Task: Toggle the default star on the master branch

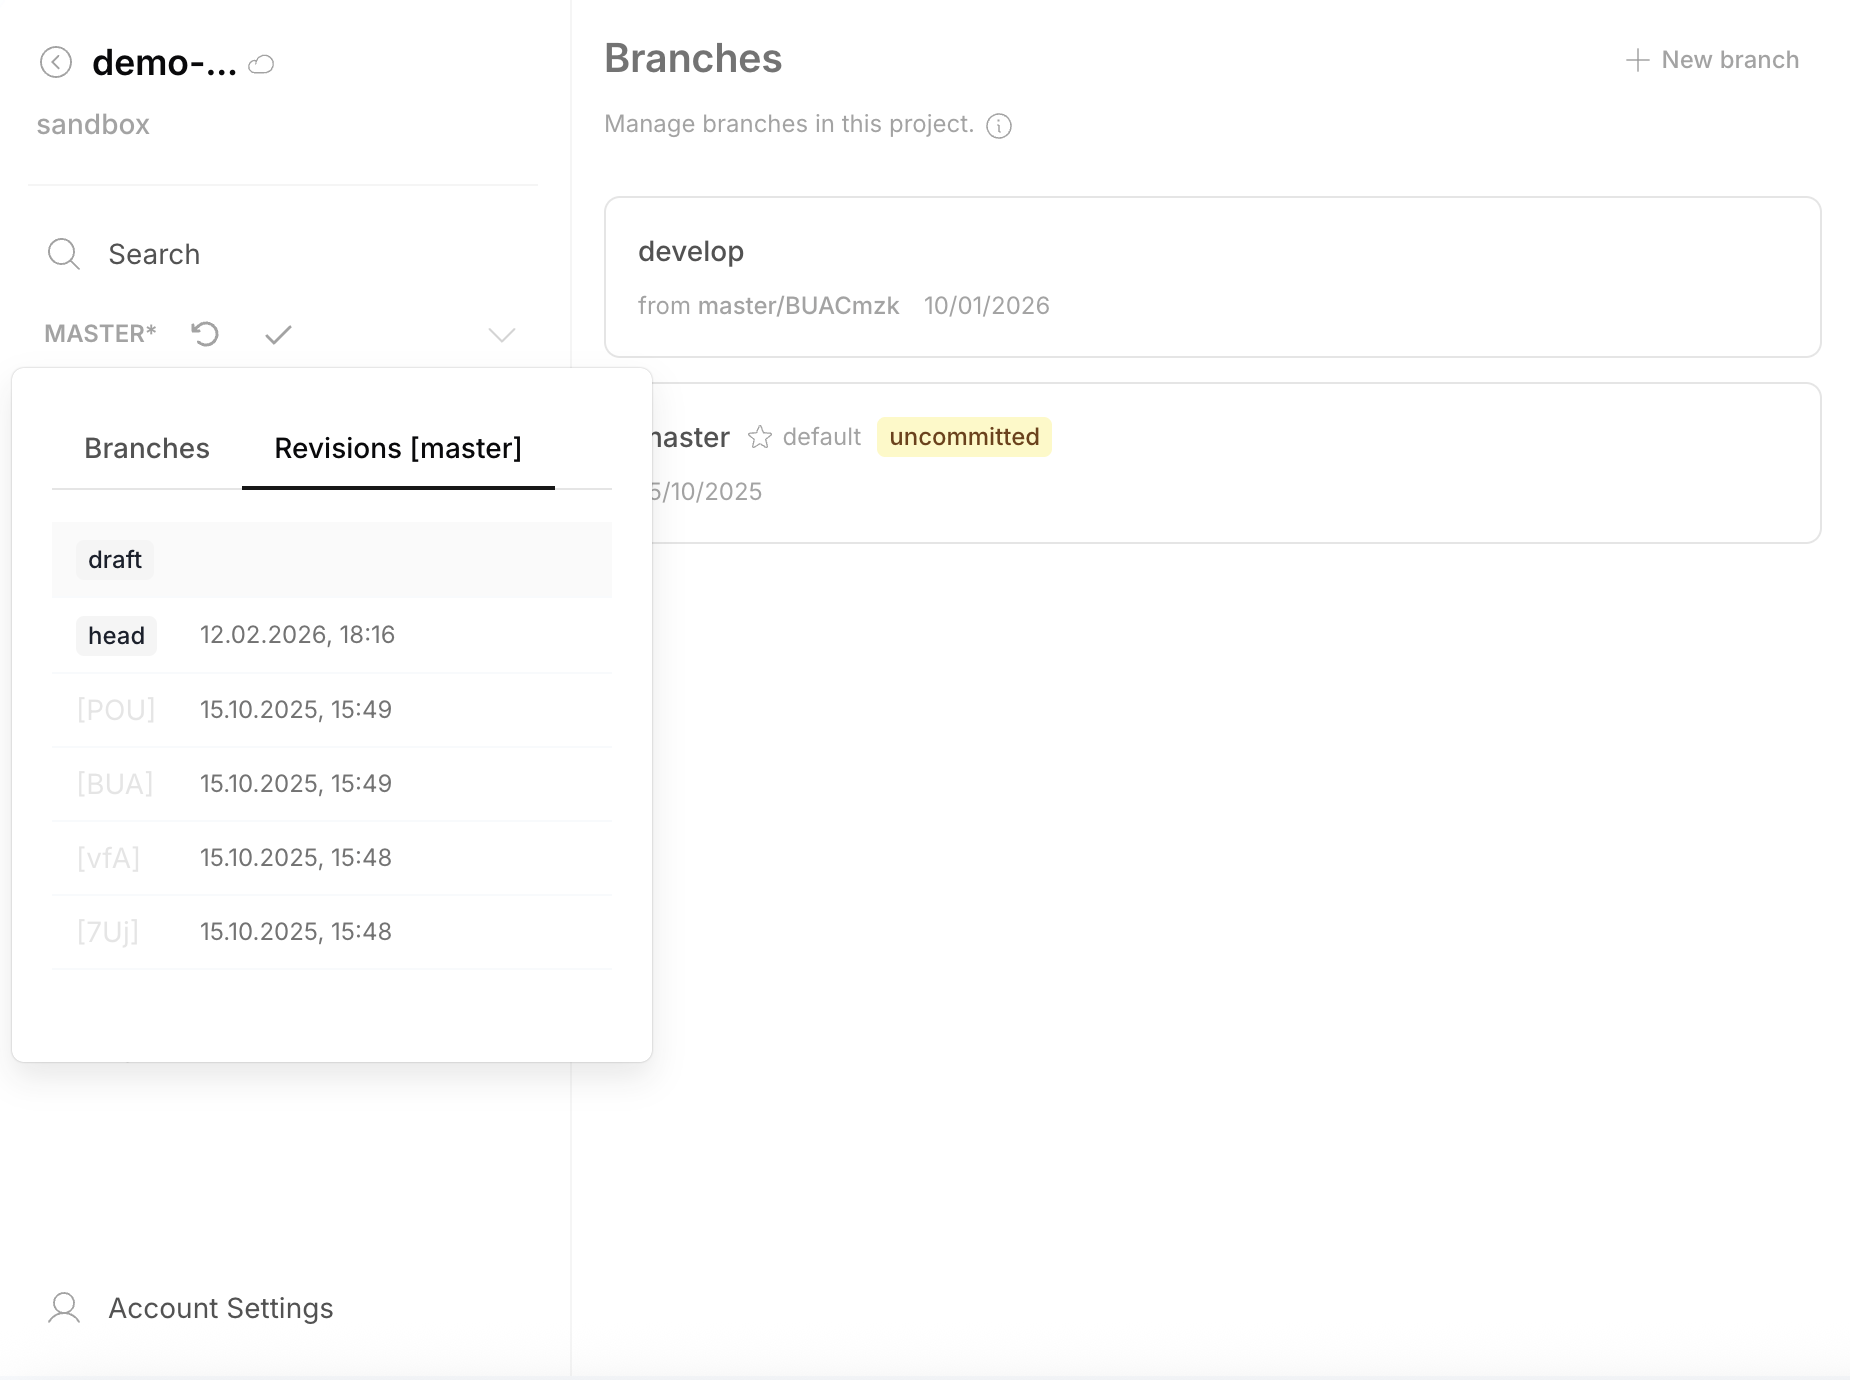Action: click(x=759, y=437)
